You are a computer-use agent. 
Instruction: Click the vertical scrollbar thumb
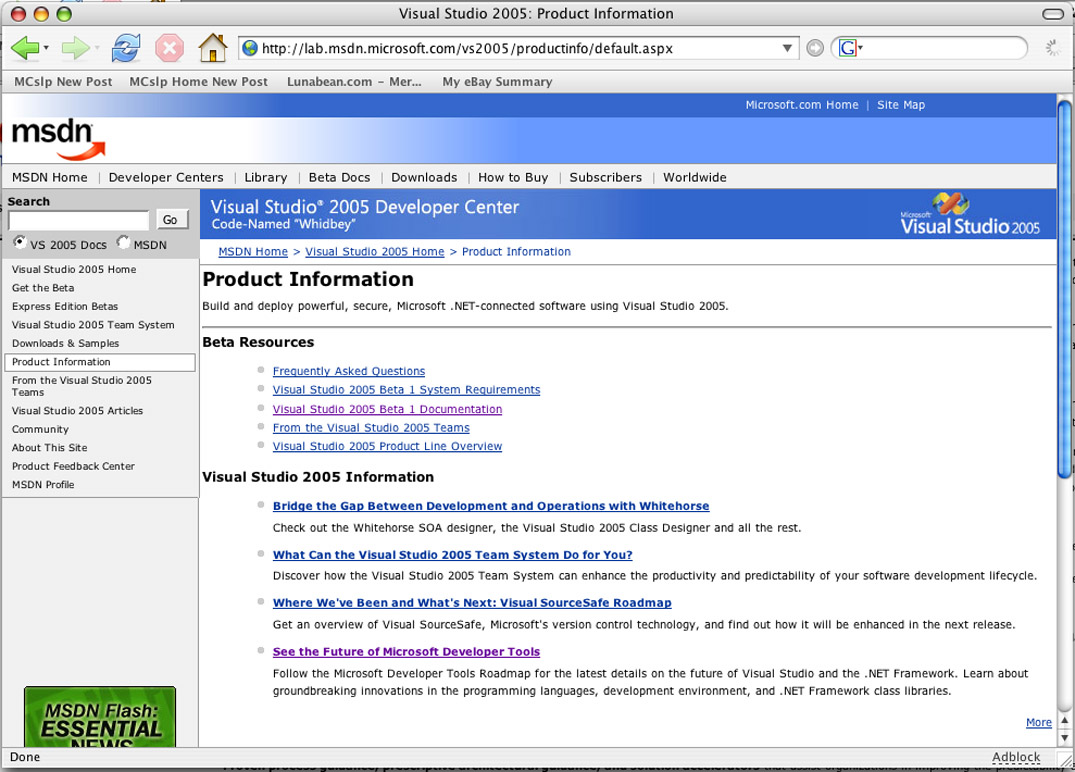pyautogui.click(x=1064, y=290)
